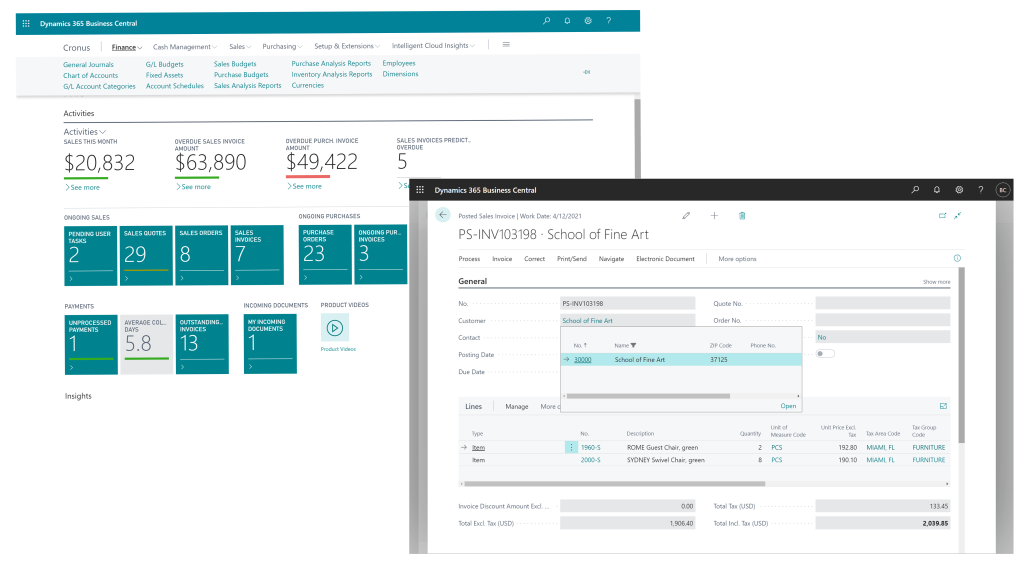Open Fixed Assets link
The width and height of the screenshot is (1024, 571).
[164, 75]
